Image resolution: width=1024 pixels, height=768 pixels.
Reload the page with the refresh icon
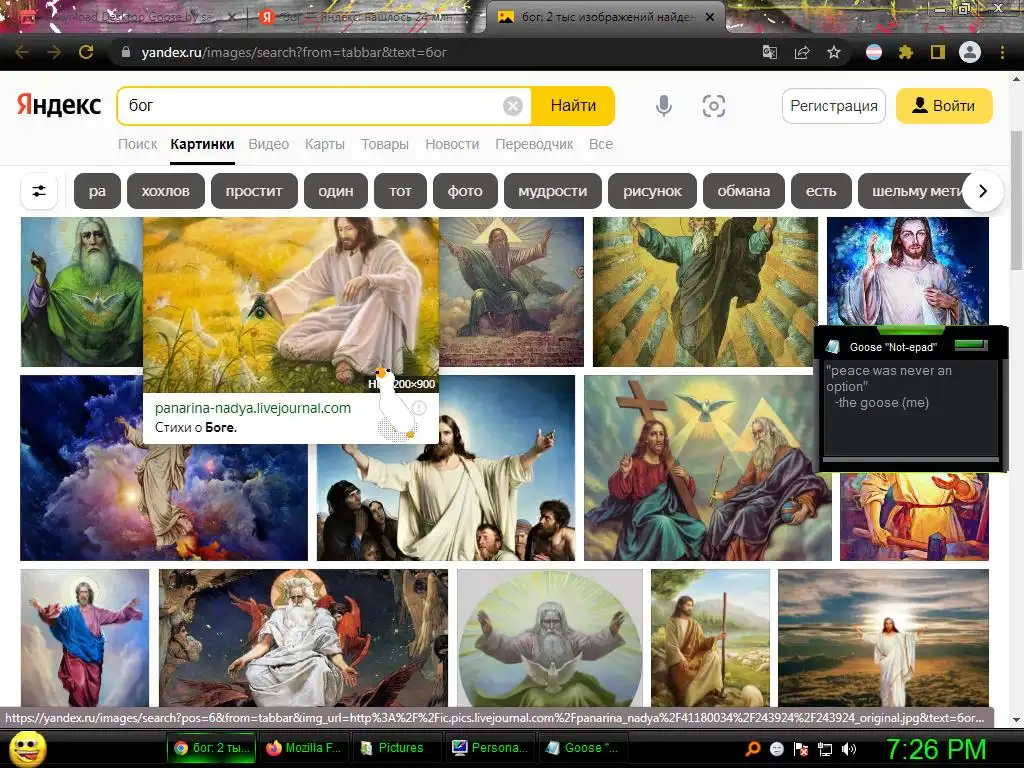coord(86,52)
